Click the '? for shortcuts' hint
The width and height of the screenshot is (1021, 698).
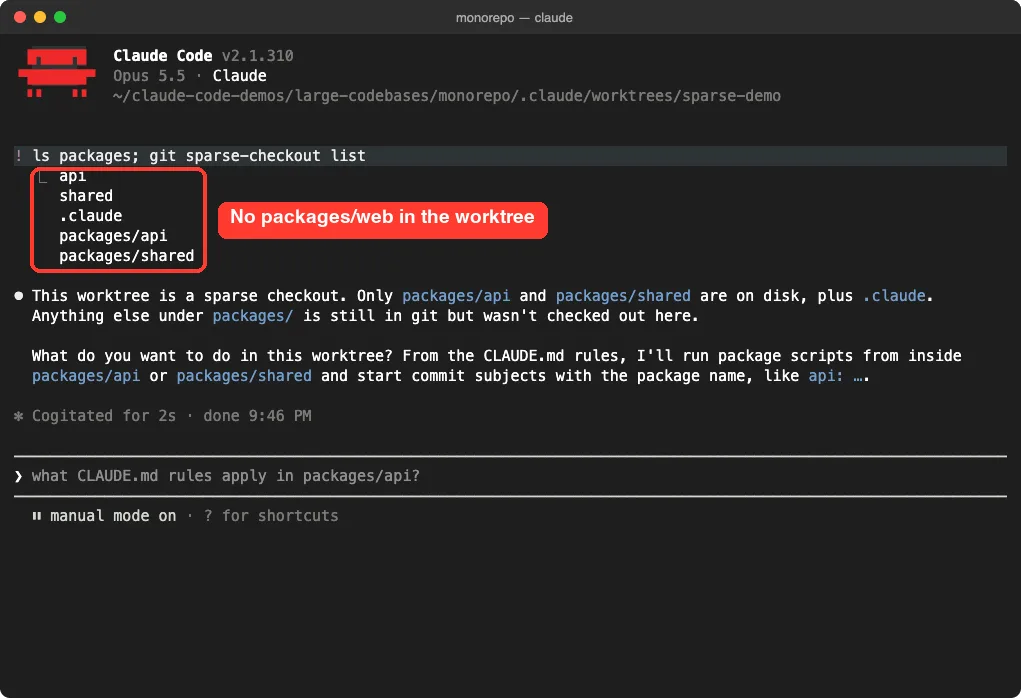tap(271, 516)
